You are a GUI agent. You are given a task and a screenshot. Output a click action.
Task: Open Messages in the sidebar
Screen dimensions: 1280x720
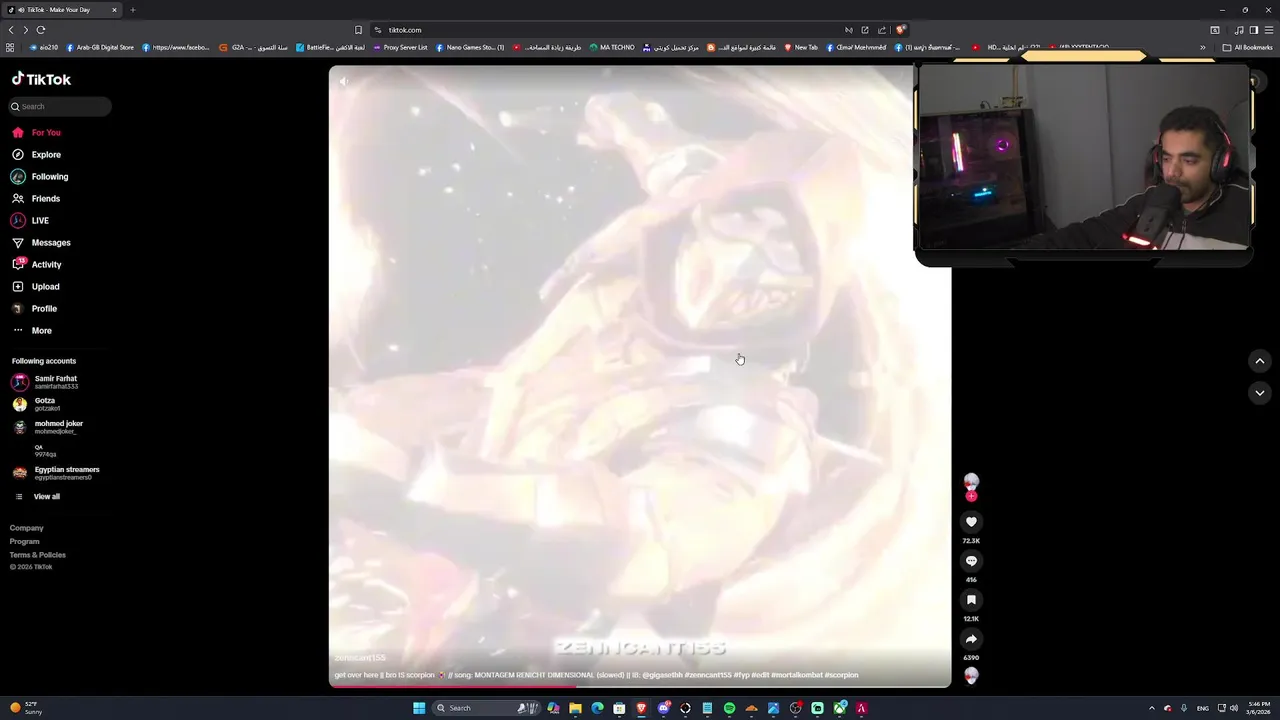pos(41,242)
